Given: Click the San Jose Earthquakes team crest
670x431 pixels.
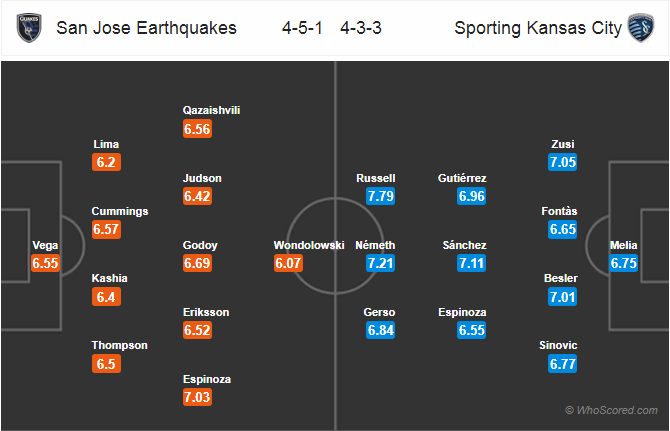Looking at the screenshot, I should [x=29, y=28].
